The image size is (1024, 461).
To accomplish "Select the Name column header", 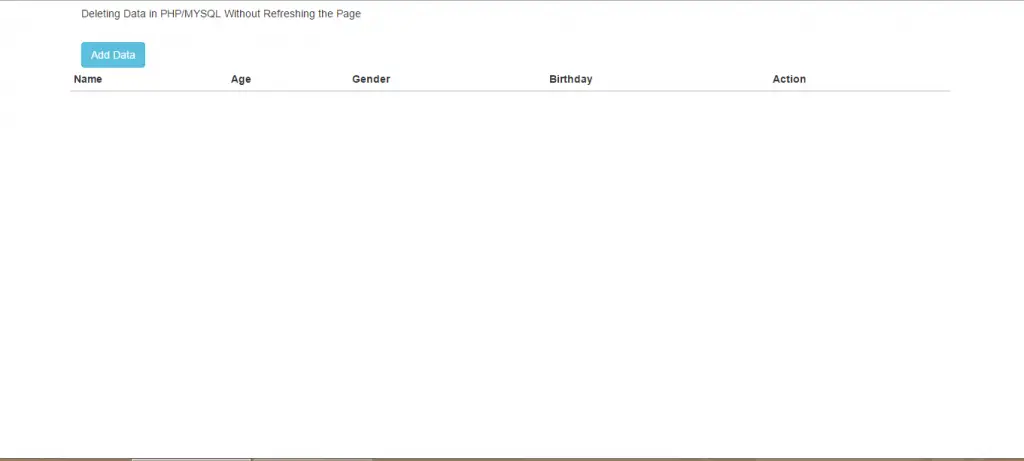I will pyautogui.click(x=88, y=79).
